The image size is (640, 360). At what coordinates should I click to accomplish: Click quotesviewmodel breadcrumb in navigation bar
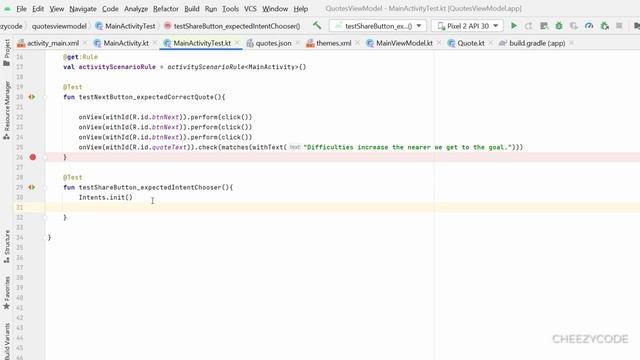(59, 26)
